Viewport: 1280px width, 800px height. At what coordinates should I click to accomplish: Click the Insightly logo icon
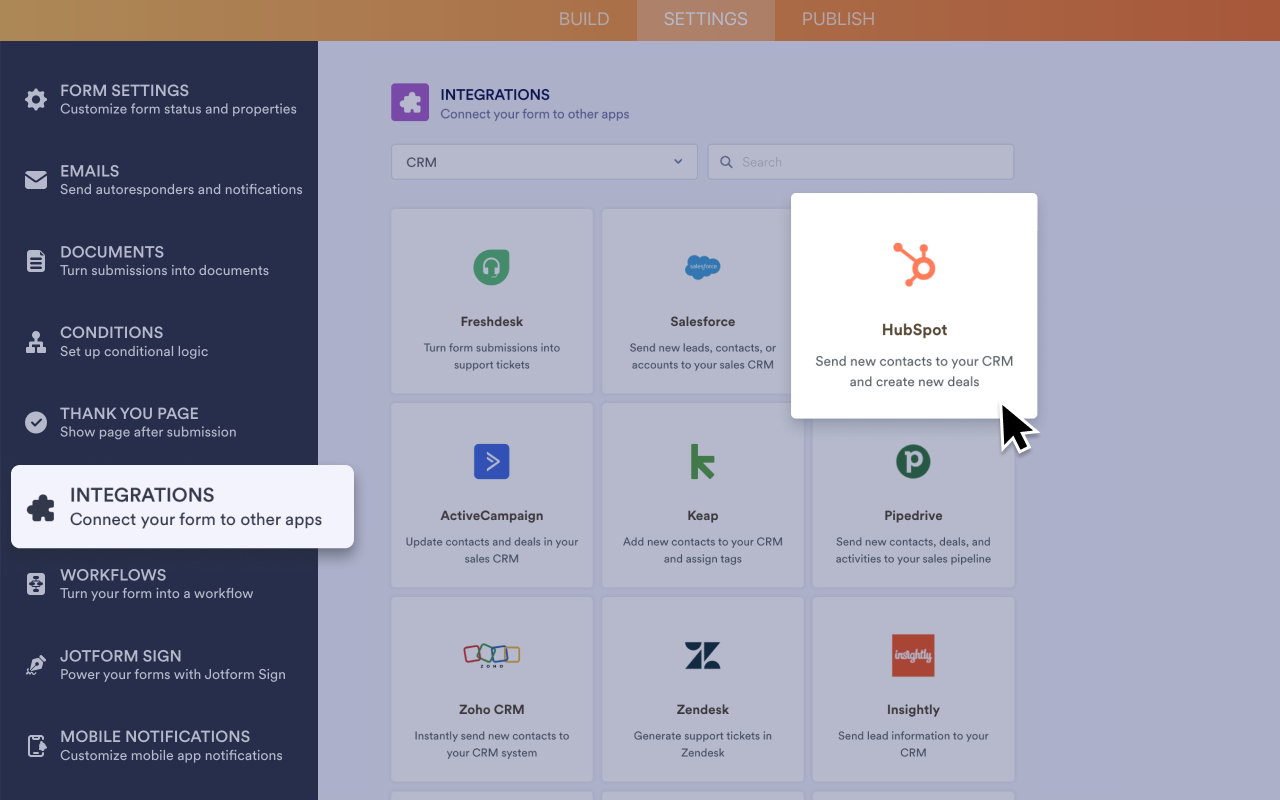pos(913,655)
